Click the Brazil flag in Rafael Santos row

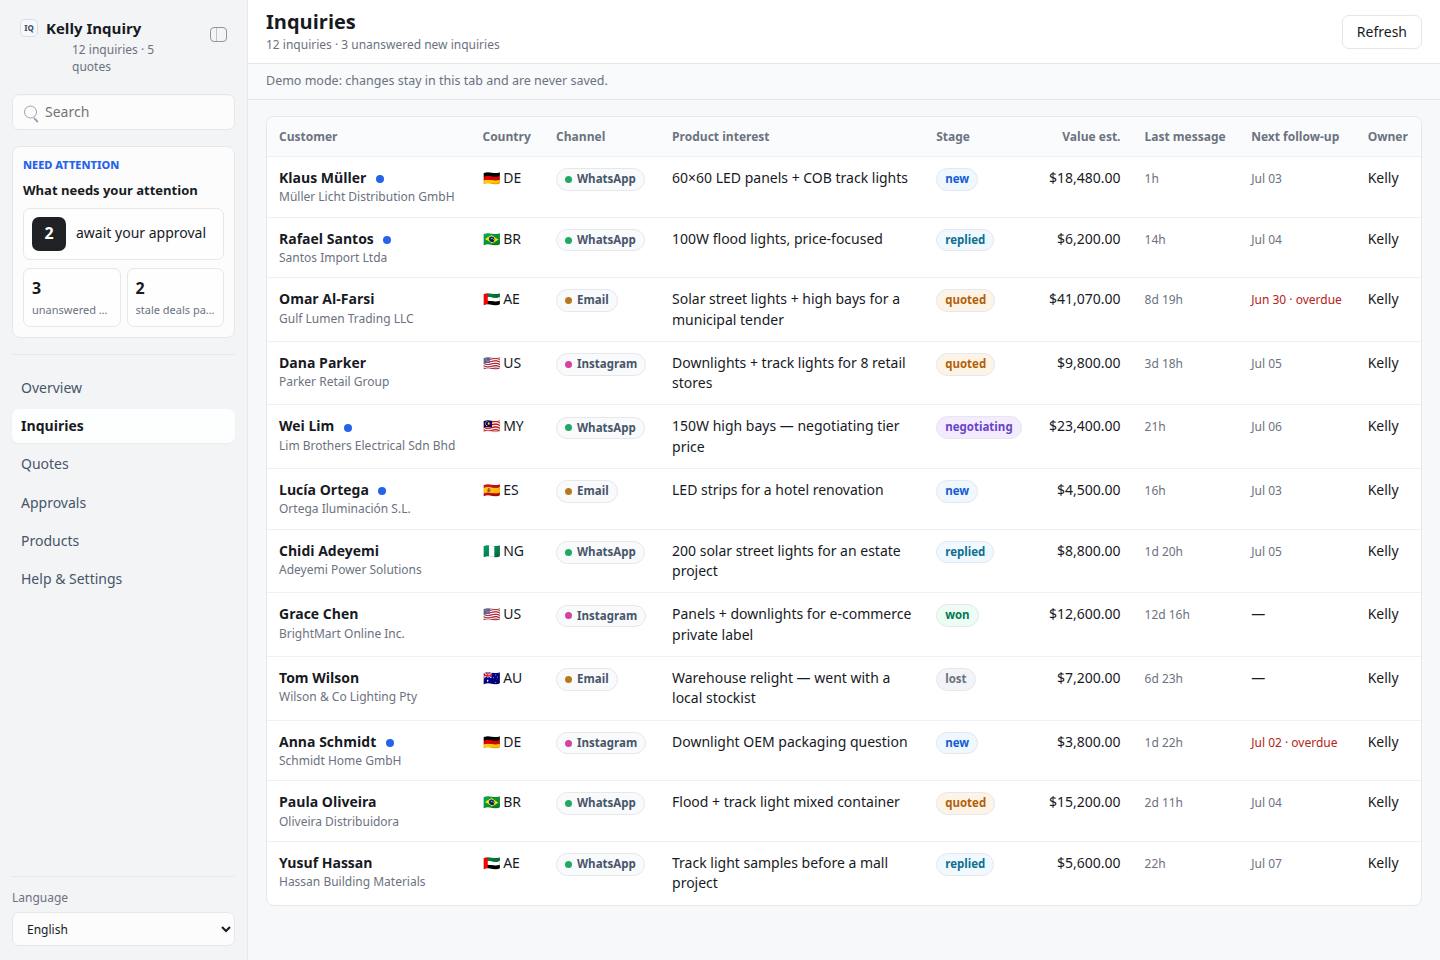click(x=491, y=239)
